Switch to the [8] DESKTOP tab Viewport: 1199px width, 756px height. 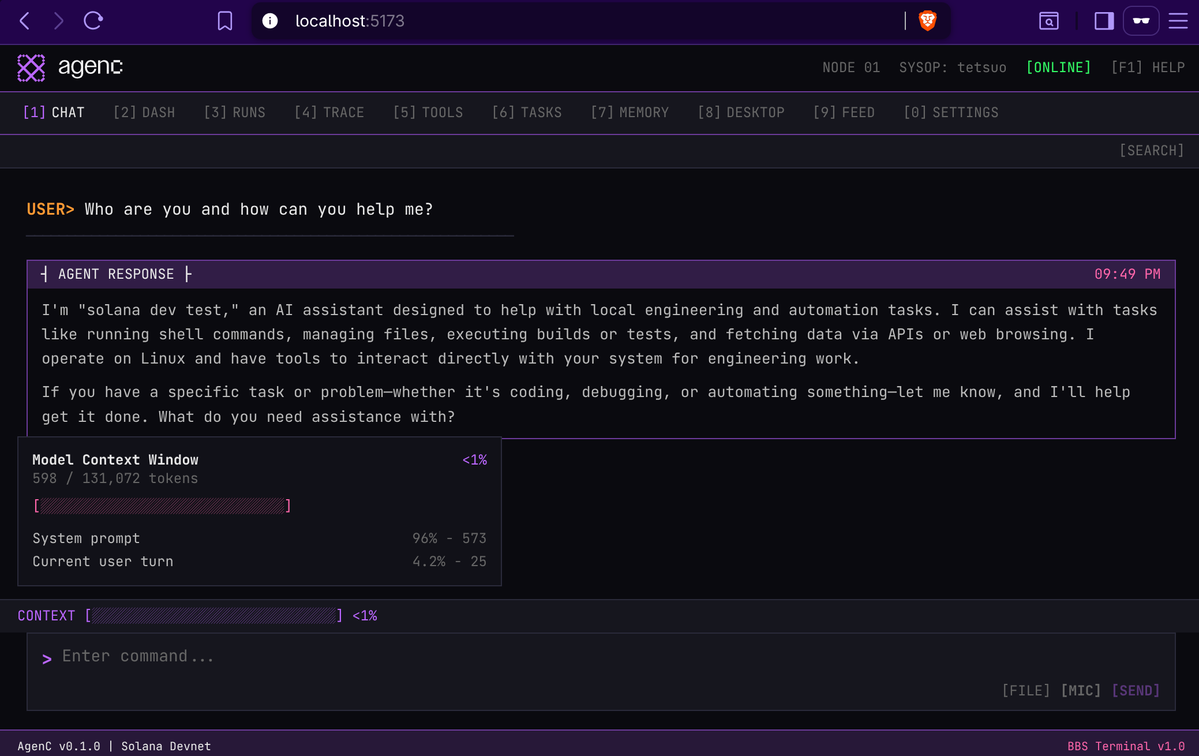point(741,112)
